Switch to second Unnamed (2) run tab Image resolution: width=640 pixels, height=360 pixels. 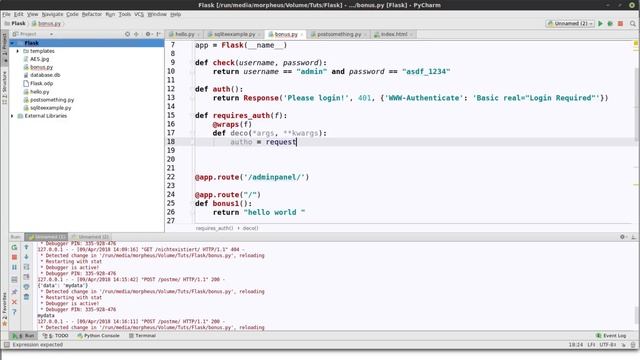coord(90,237)
